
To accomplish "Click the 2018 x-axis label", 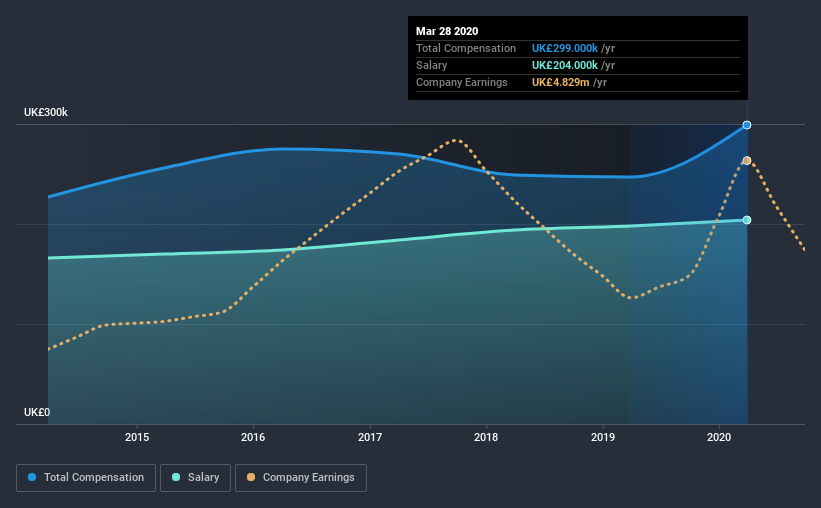I will (x=486, y=437).
